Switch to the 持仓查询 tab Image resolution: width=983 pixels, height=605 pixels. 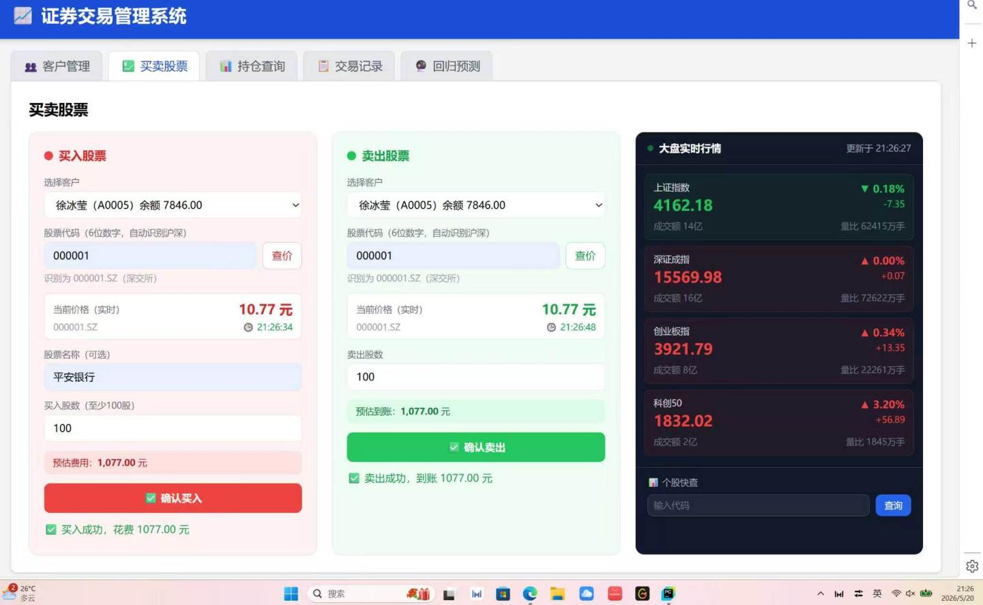tap(252, 66)
